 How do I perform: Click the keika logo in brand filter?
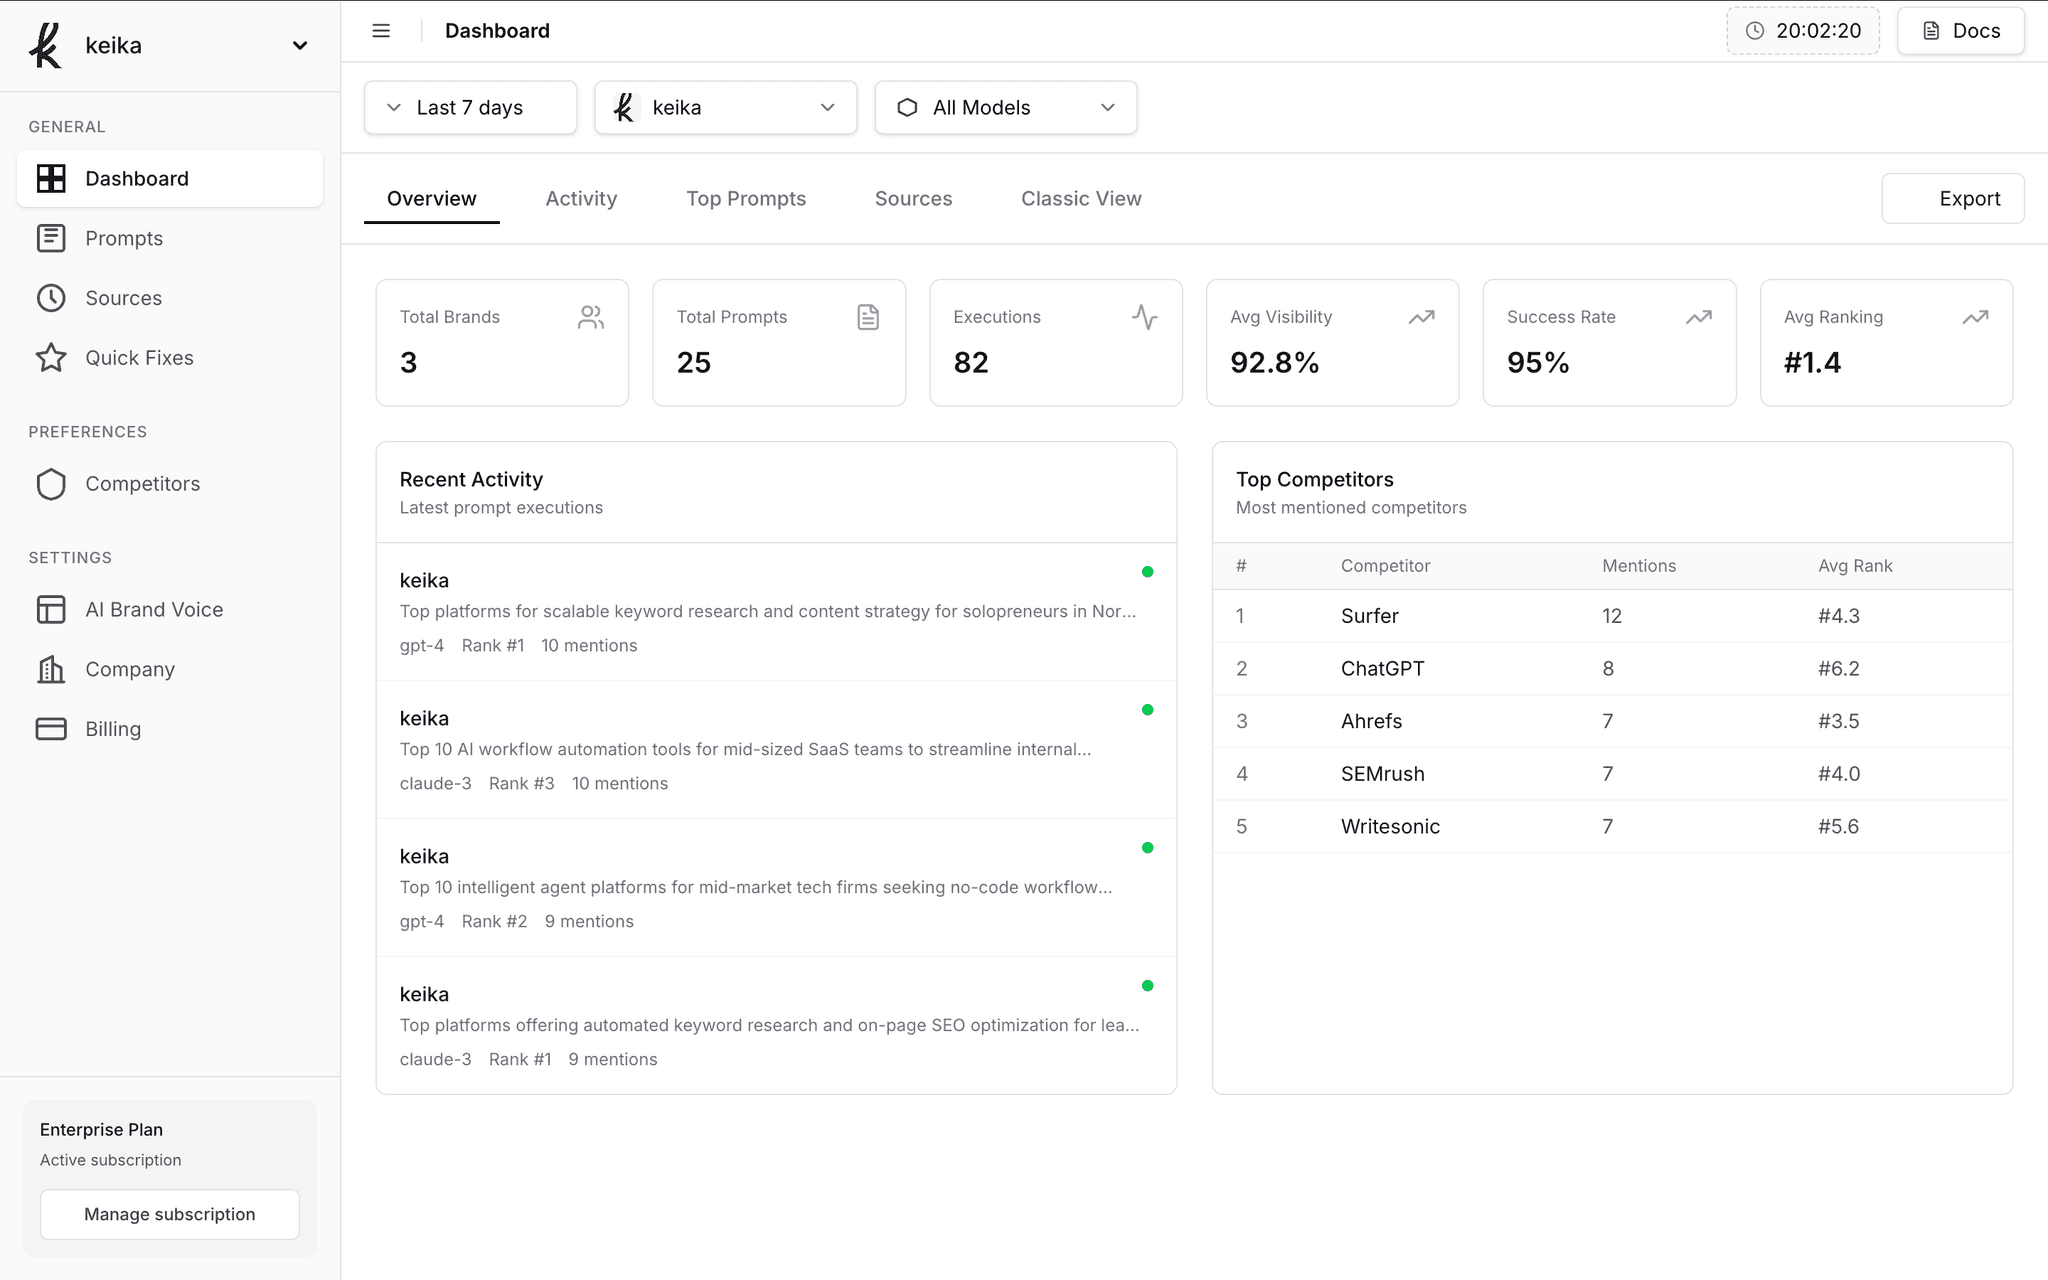(625, 108)
